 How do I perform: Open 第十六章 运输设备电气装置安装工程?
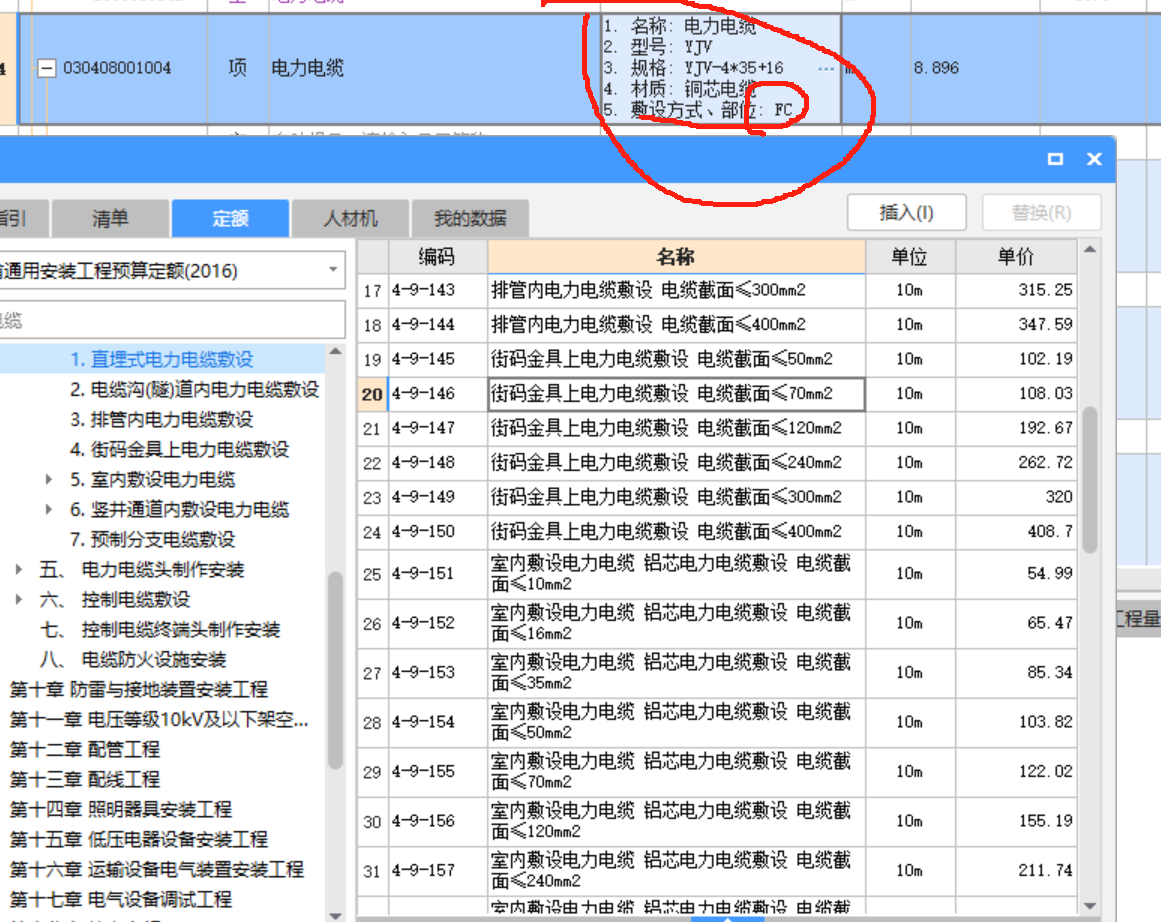point(156,869)
